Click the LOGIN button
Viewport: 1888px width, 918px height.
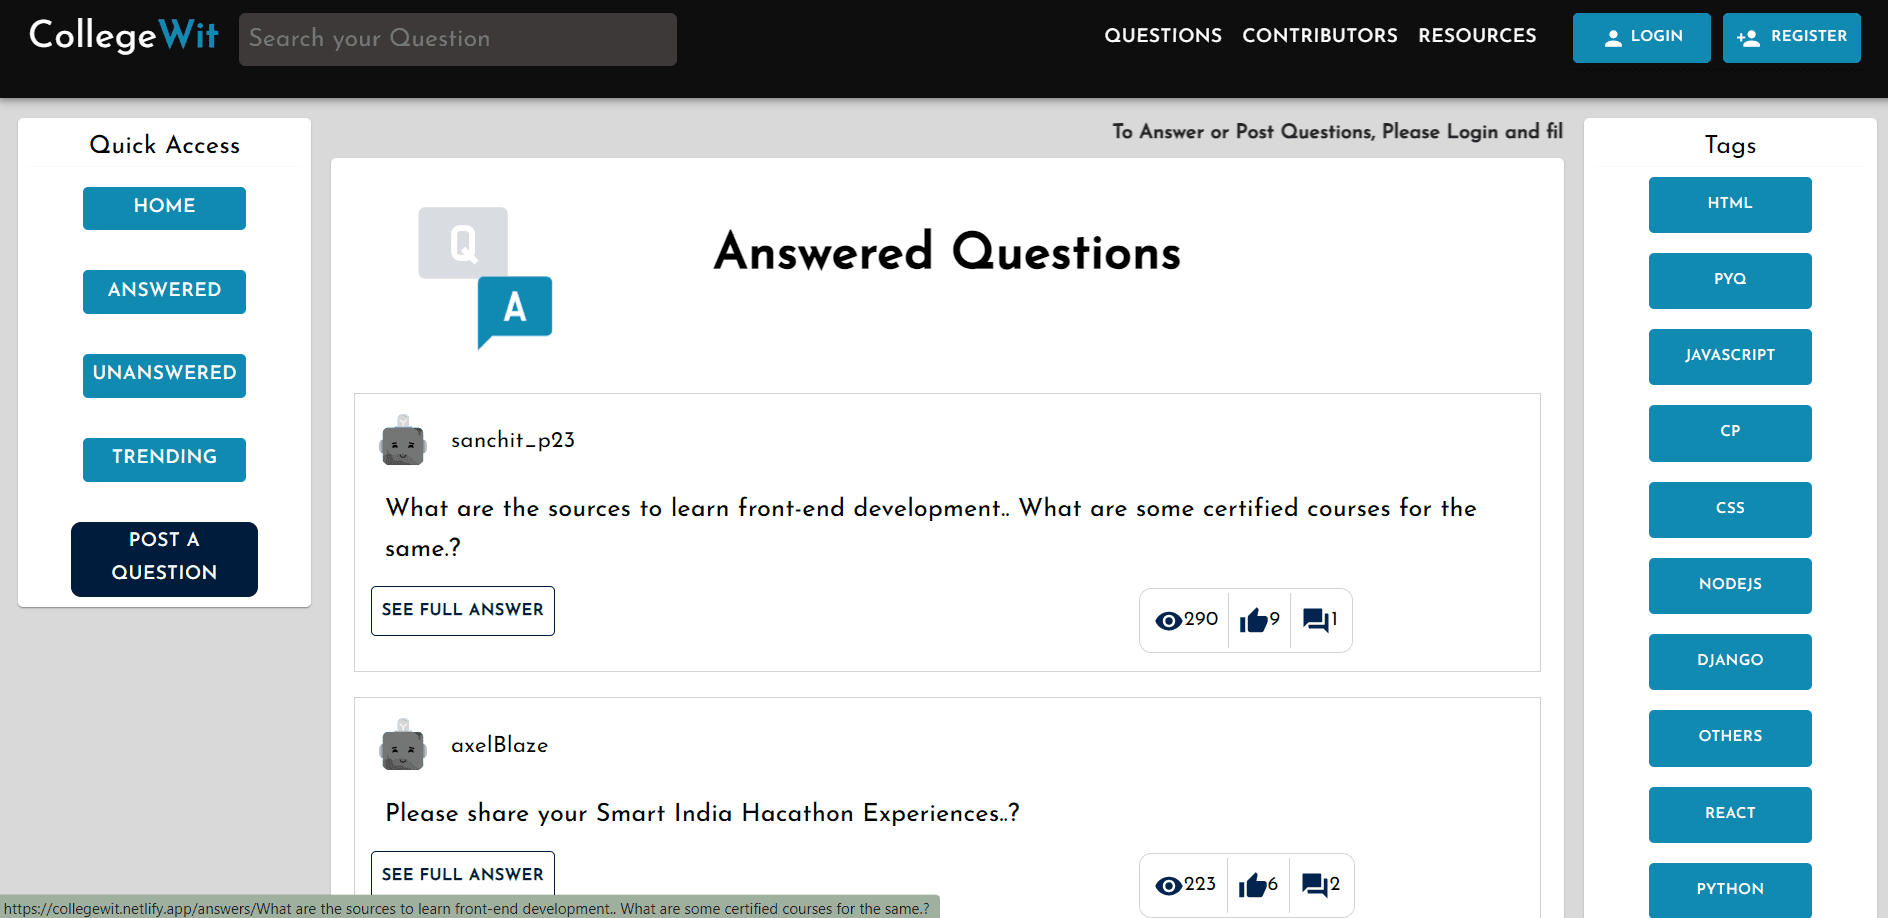pos(1642,38)
